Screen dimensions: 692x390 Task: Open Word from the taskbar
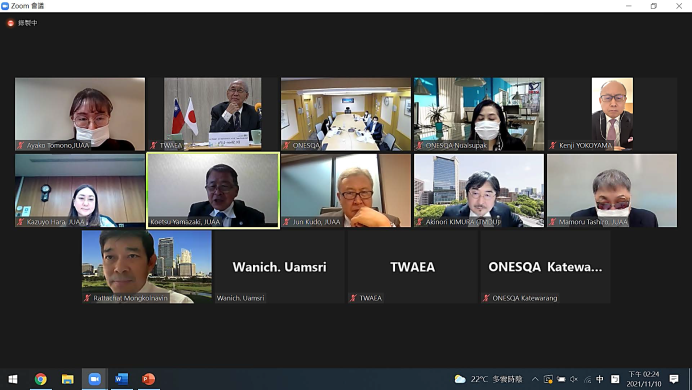(x=121, y=379)
